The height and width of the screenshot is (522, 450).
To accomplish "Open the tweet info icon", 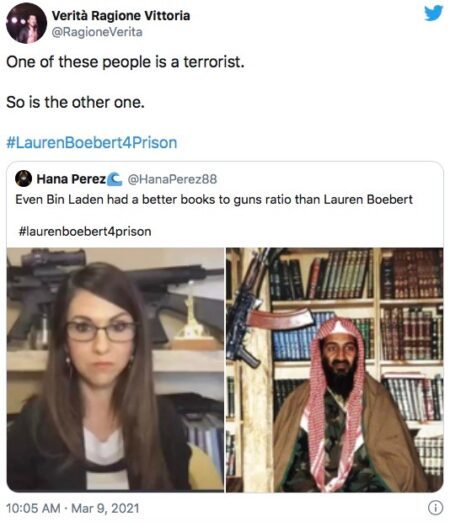I will pos(435,508).
